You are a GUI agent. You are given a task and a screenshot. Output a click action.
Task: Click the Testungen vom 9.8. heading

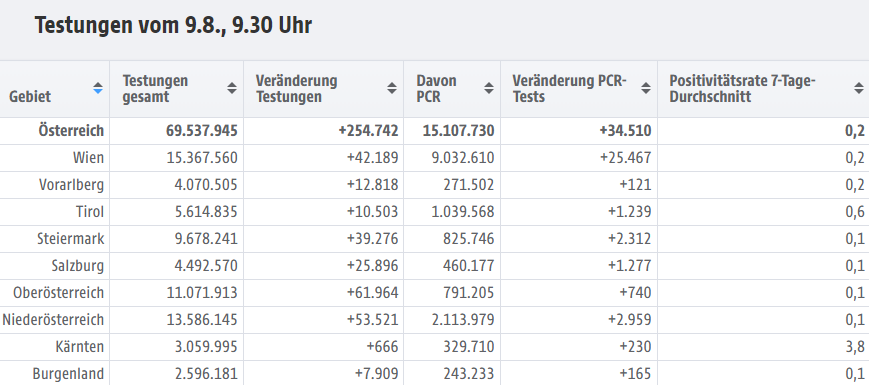pos(173,25)
